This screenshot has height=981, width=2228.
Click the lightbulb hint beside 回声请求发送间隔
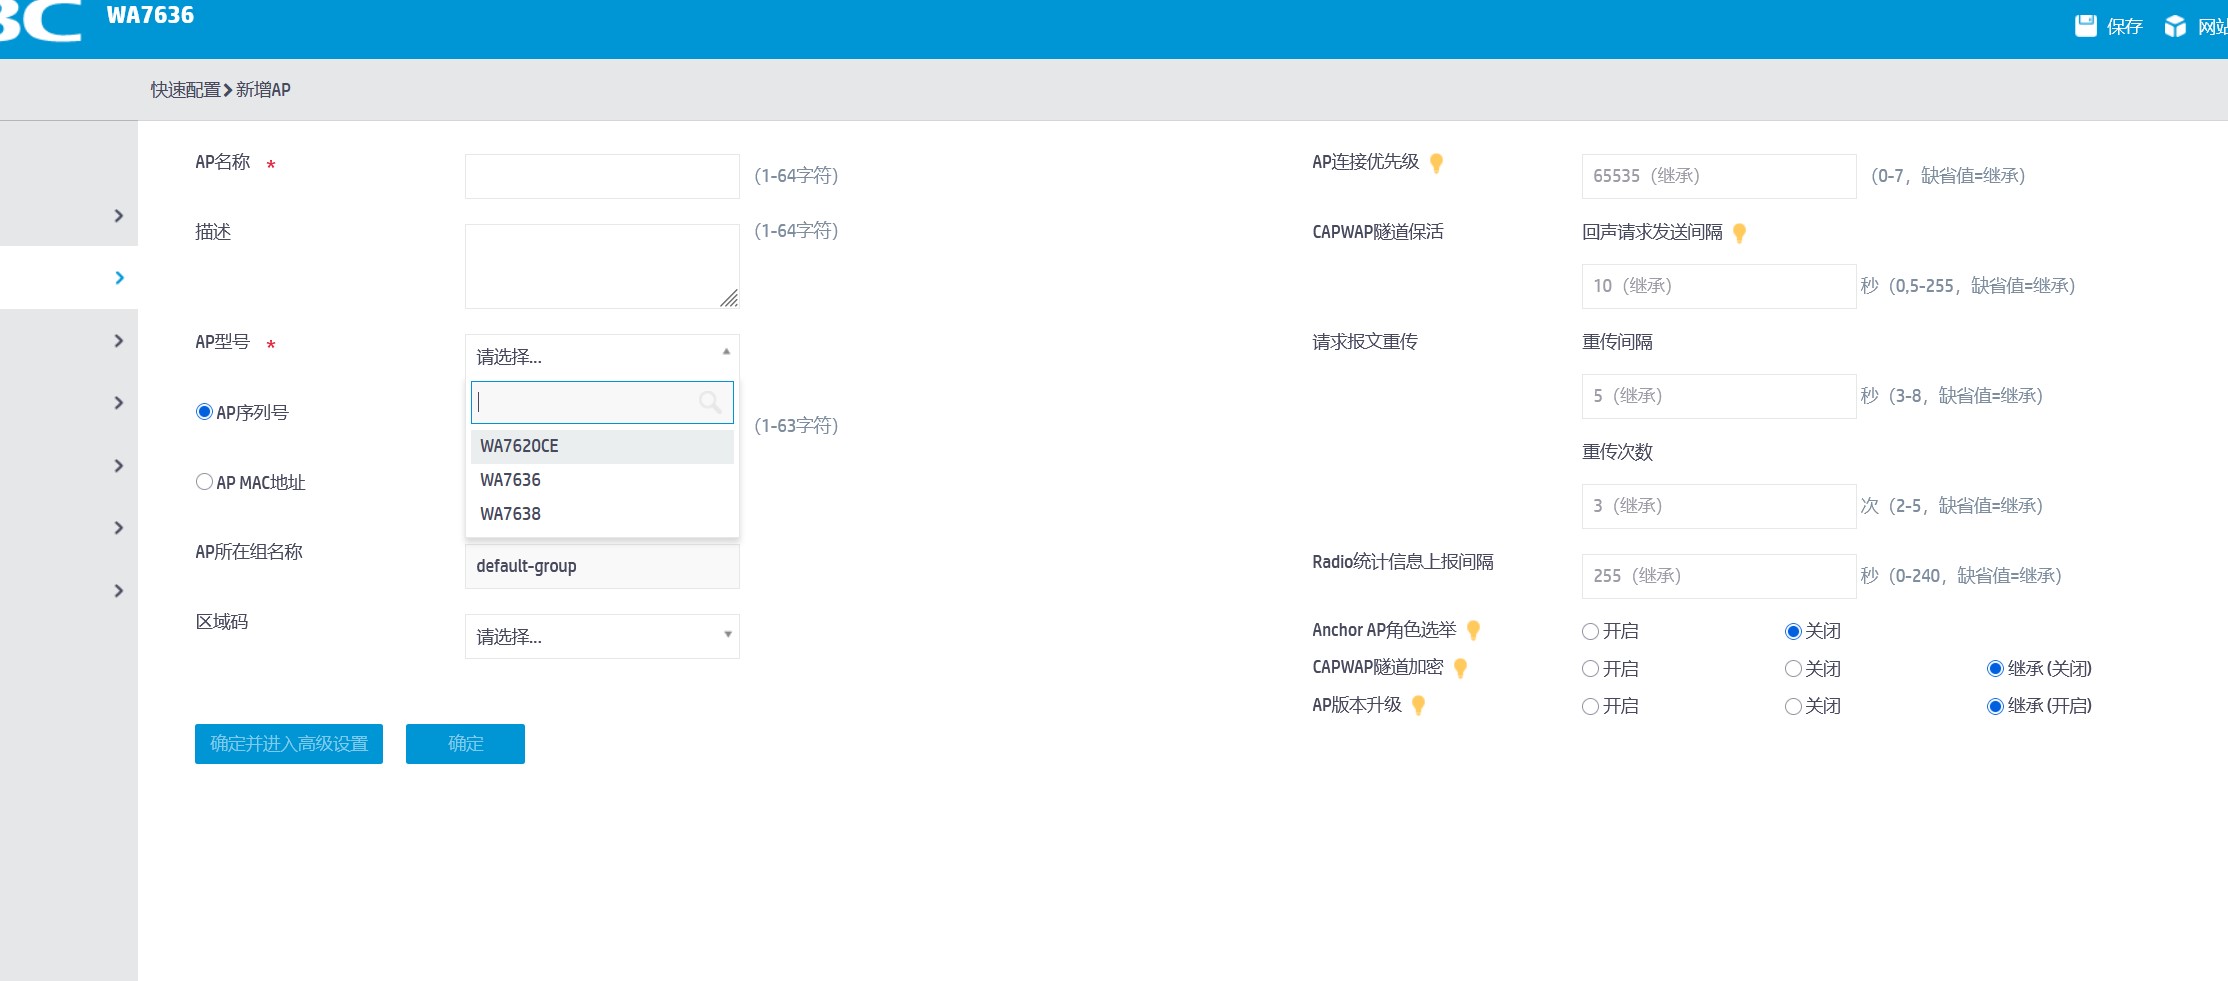click(1739, 233)
